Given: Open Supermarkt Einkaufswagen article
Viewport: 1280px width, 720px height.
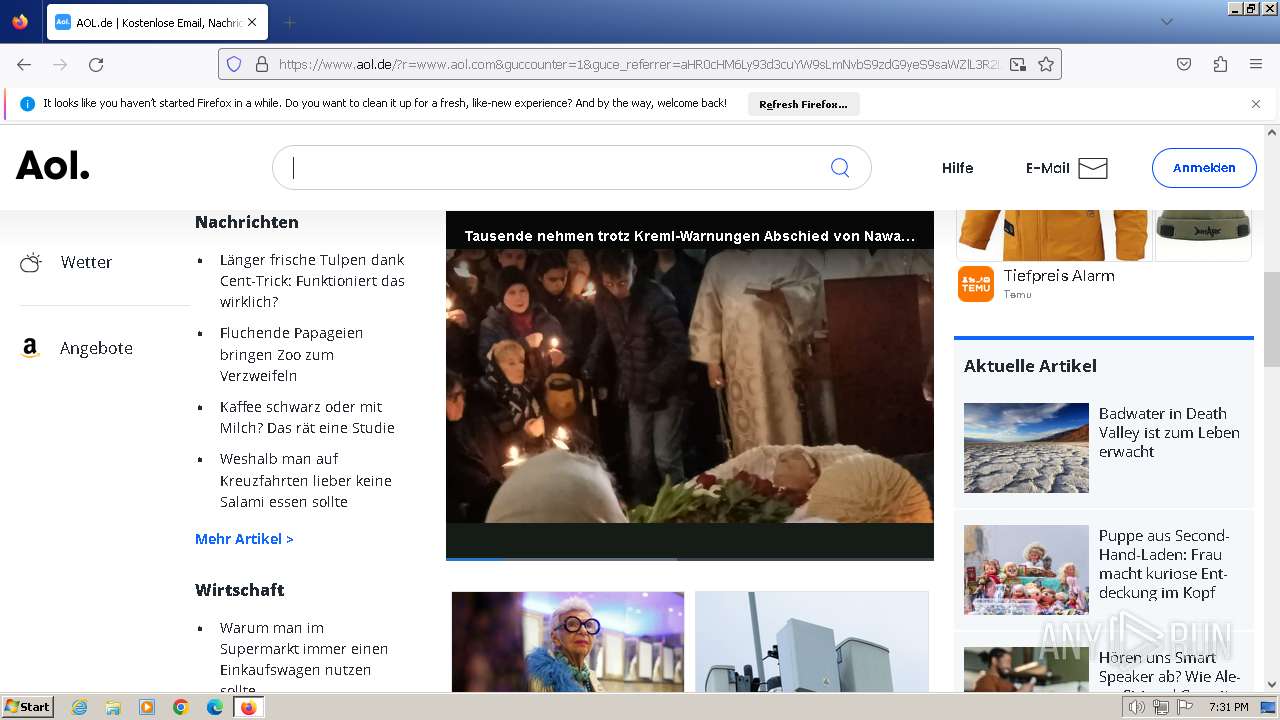Looking at the screenshot, I should 304,658.
